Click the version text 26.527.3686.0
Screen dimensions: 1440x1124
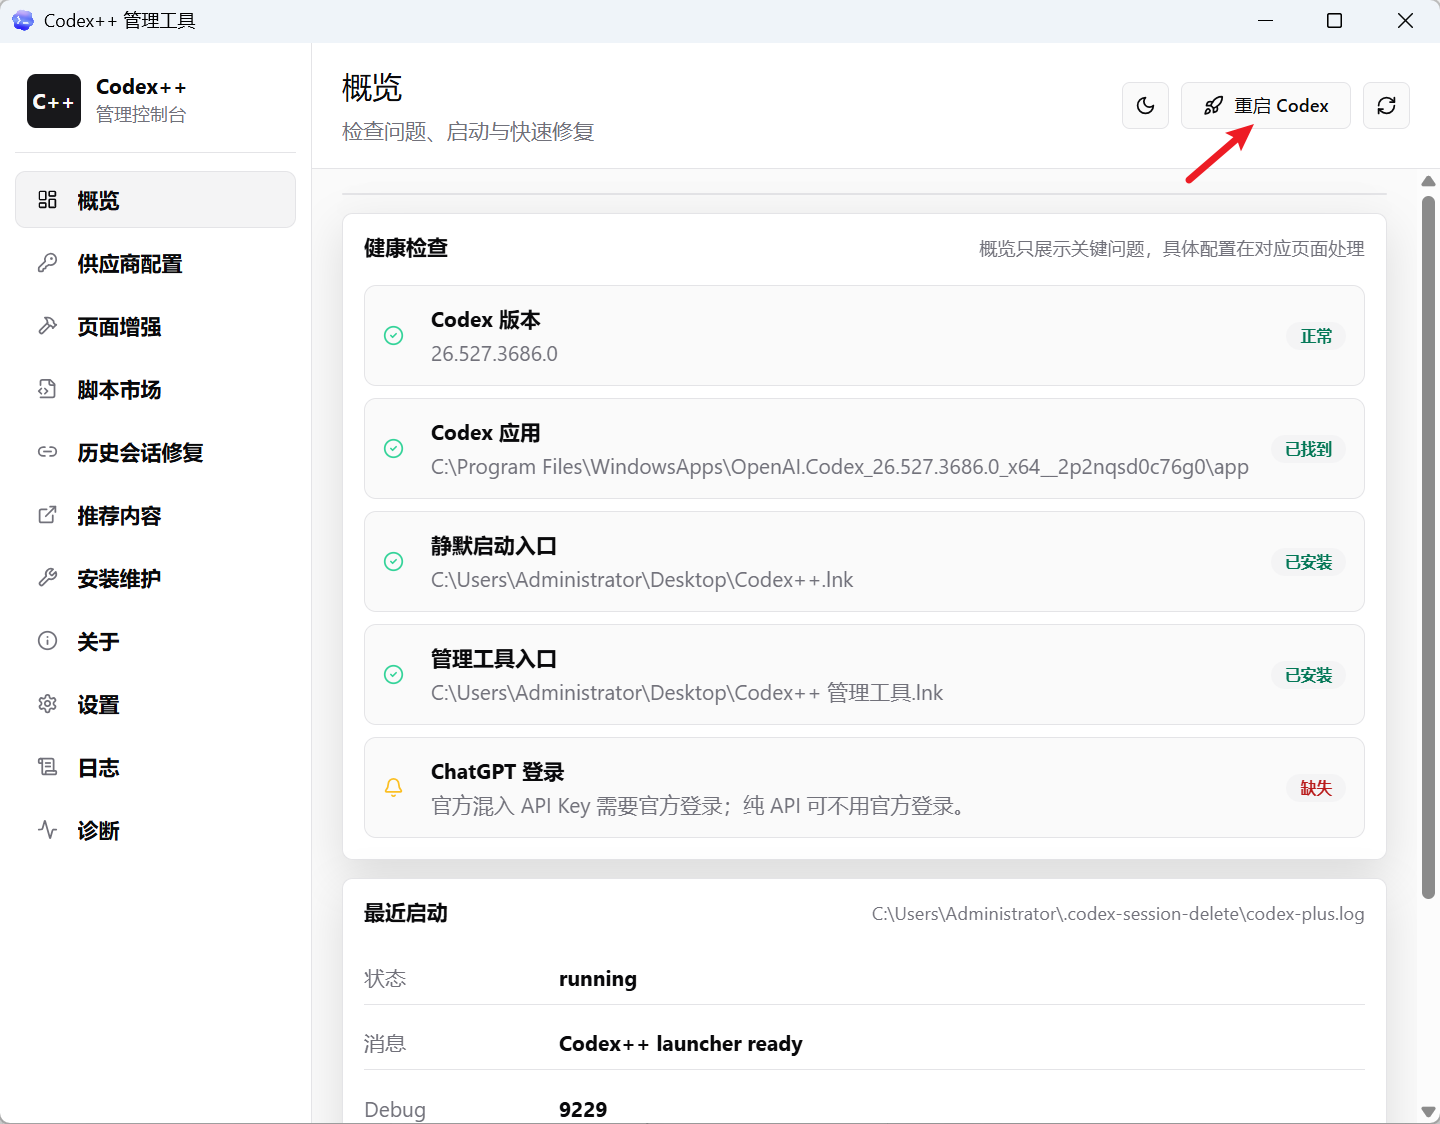tap(494, 354)
